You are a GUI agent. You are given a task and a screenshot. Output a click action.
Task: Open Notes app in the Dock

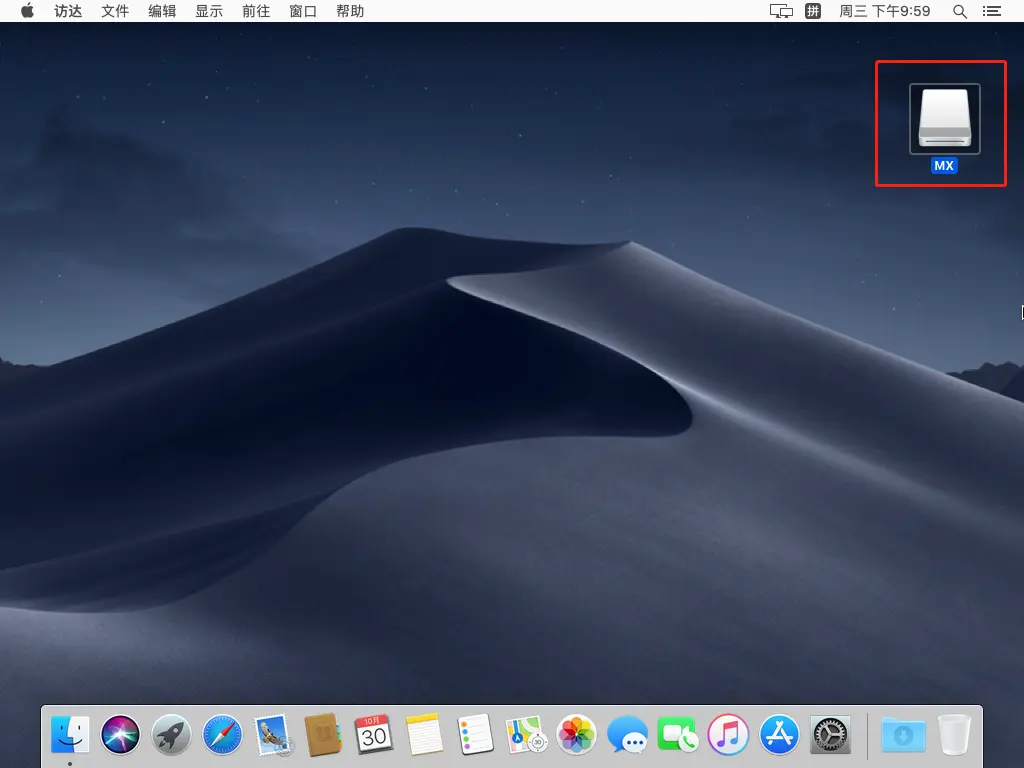point(424,734)
